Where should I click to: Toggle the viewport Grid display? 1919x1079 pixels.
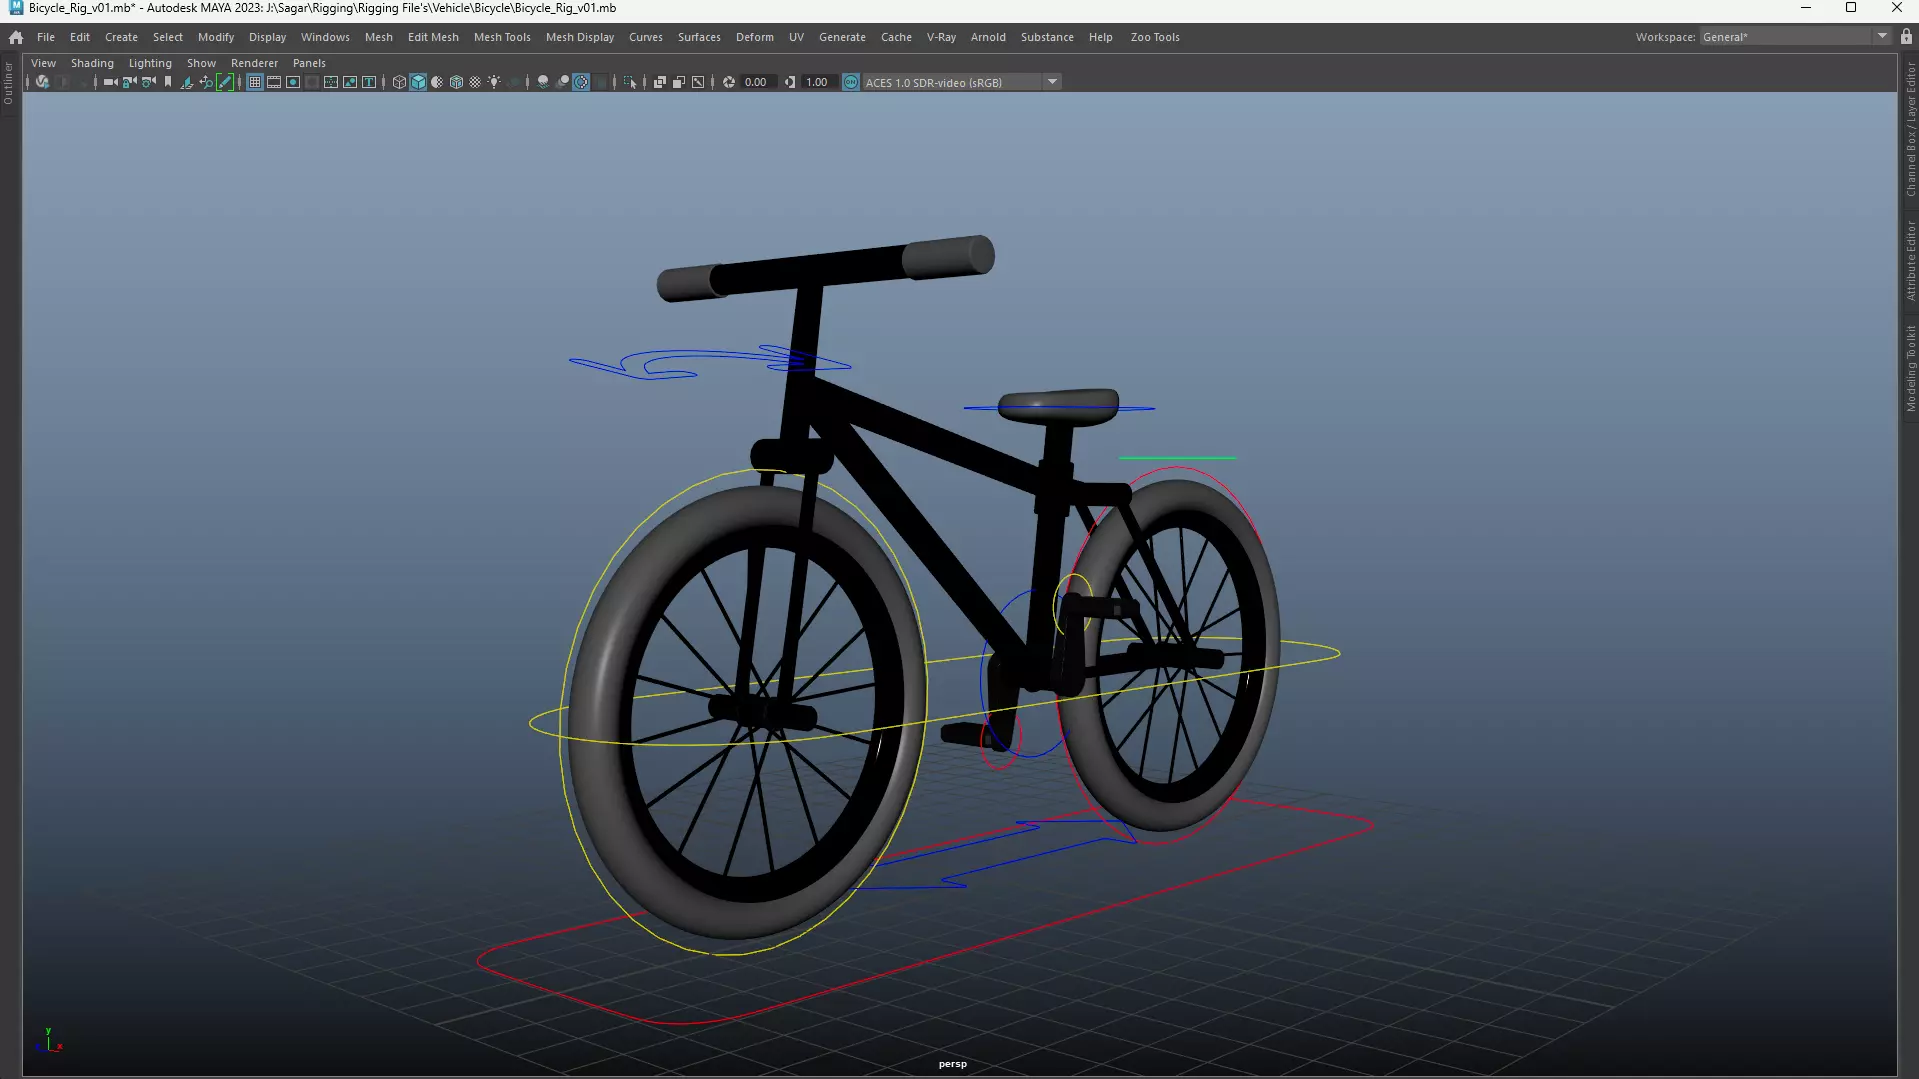254,82
